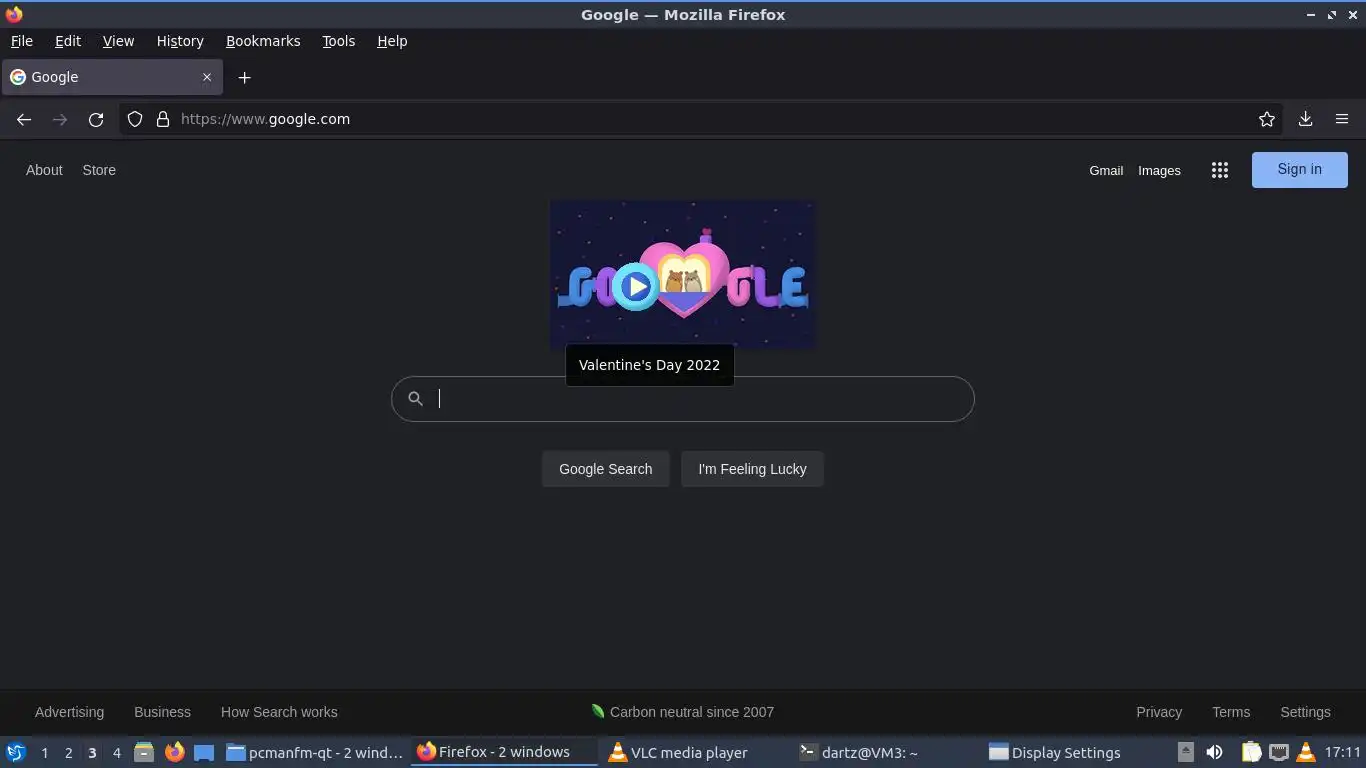The width and height of the screenshot is (1366, 768).
Task: Click I'm Feeling Lucky button
Action: point(752,469)
